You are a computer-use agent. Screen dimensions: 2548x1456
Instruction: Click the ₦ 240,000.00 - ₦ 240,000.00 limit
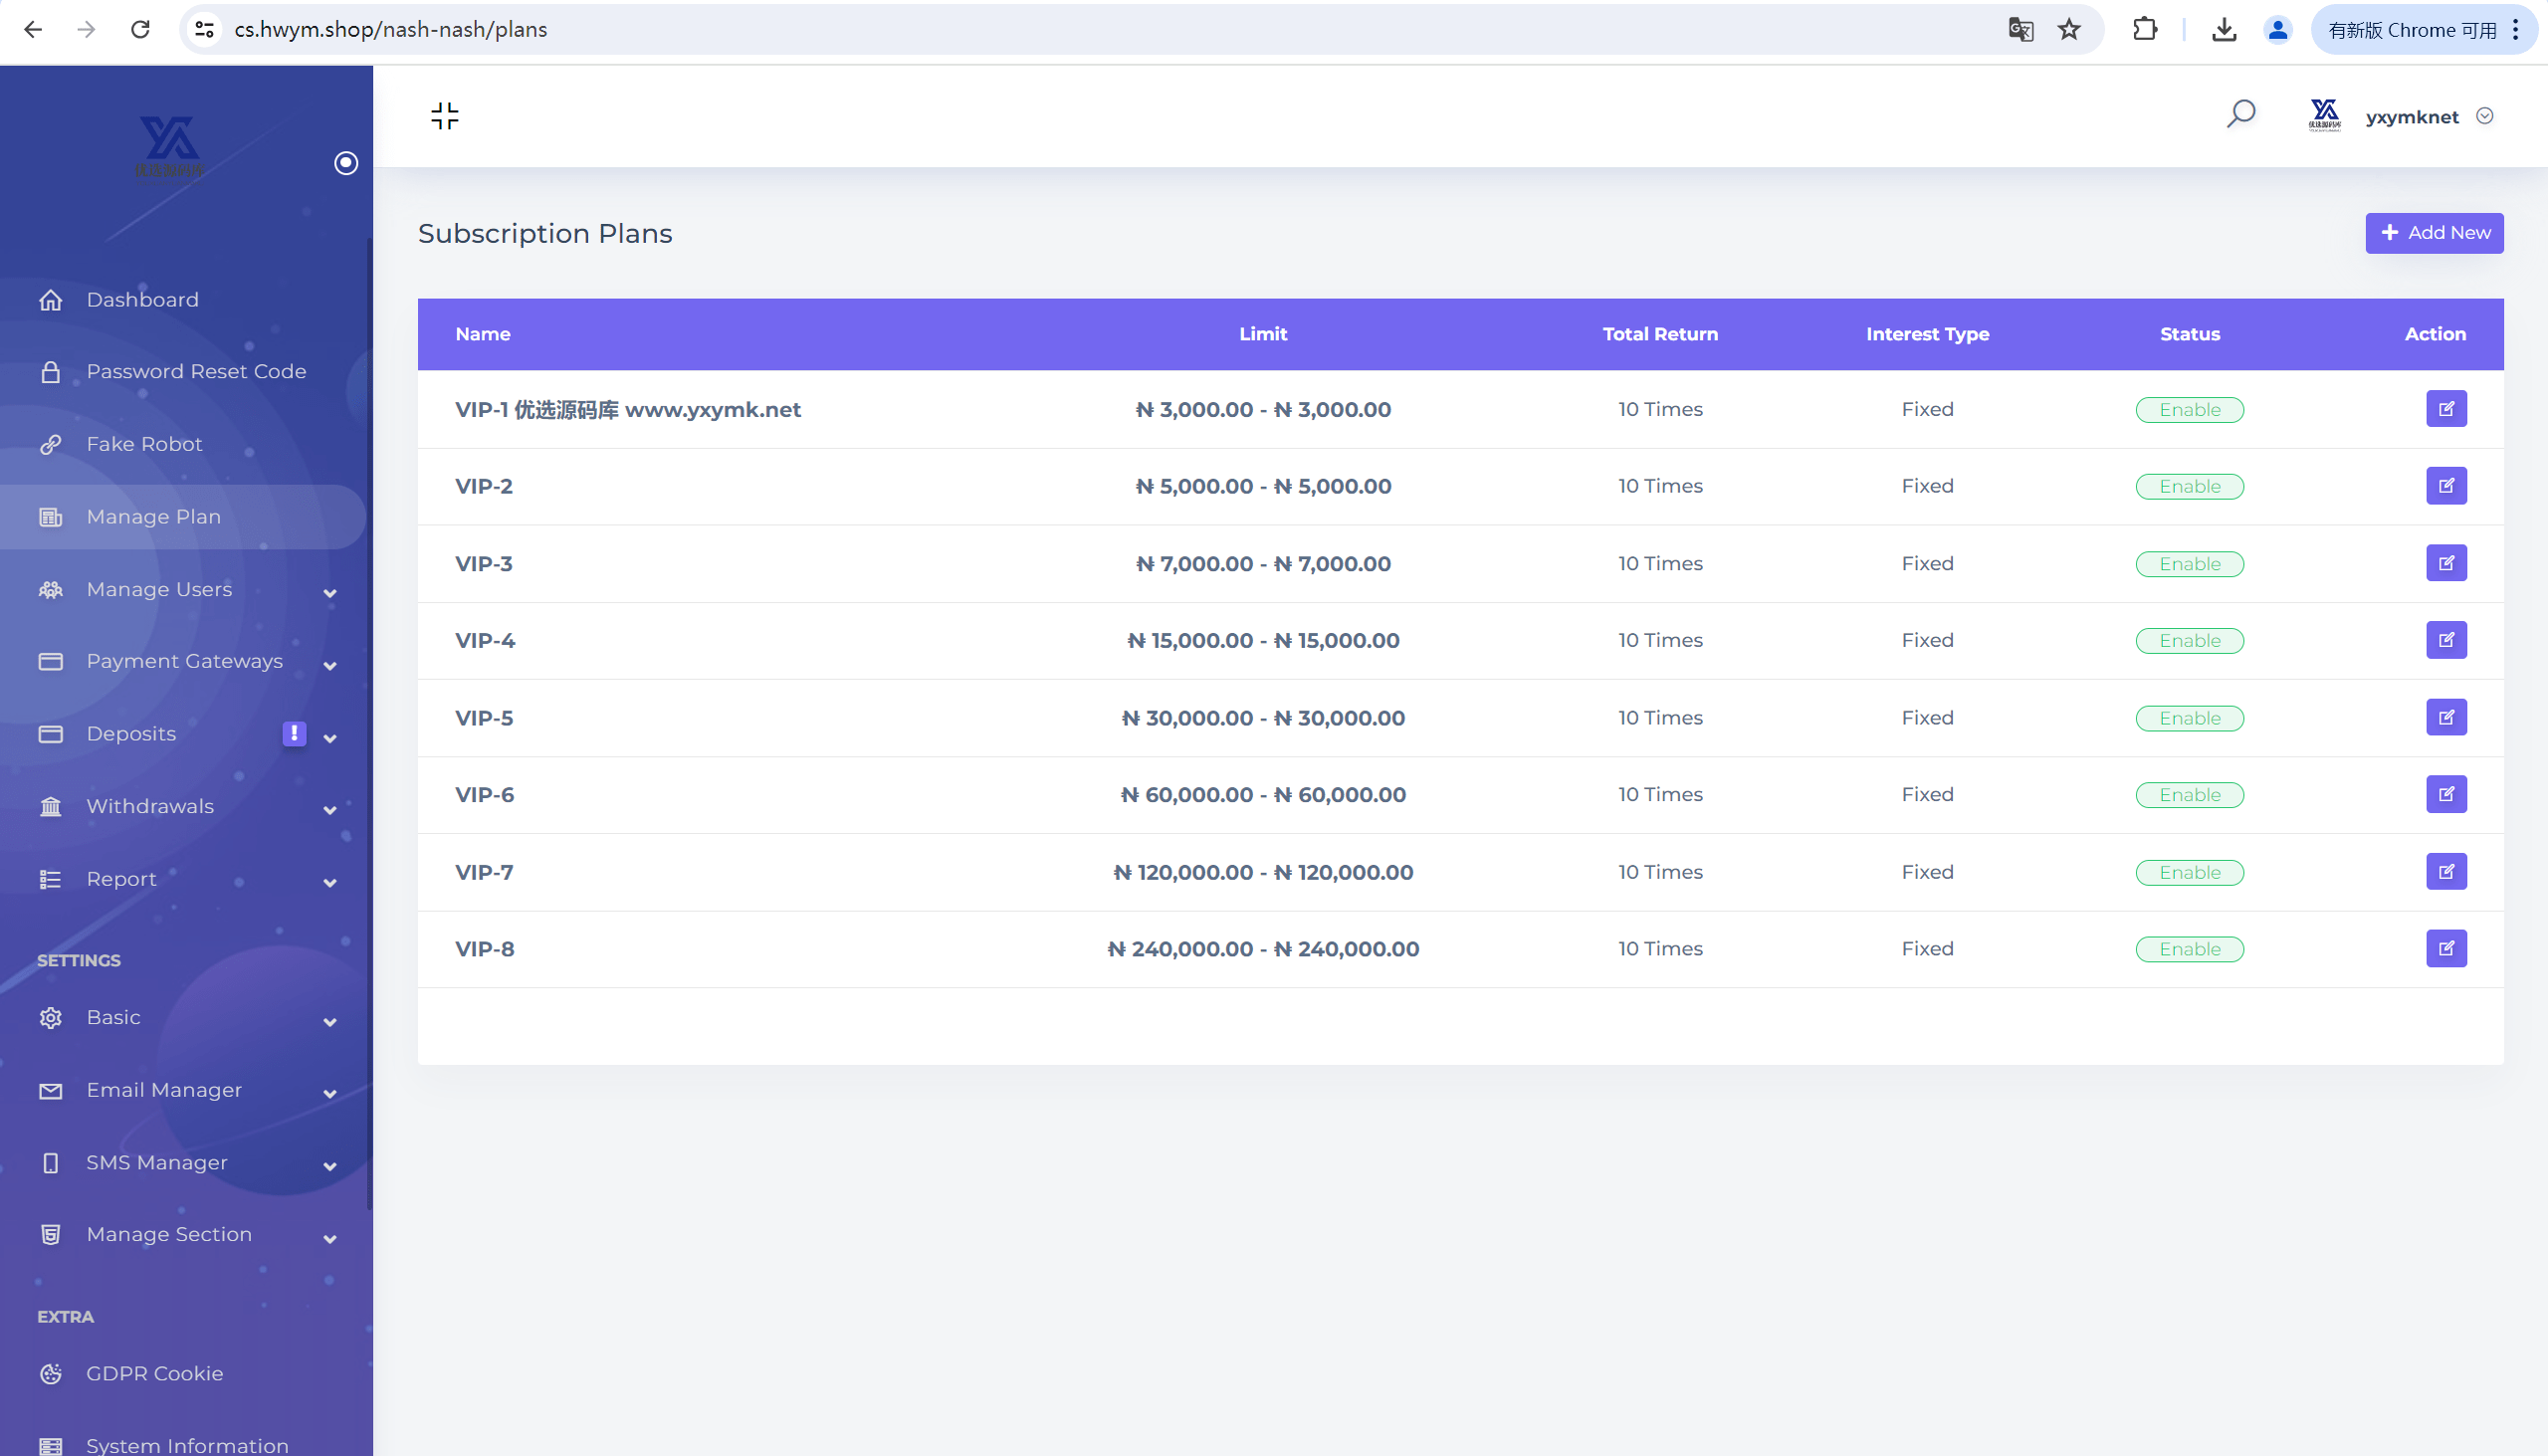click(x=1263, y=949)
